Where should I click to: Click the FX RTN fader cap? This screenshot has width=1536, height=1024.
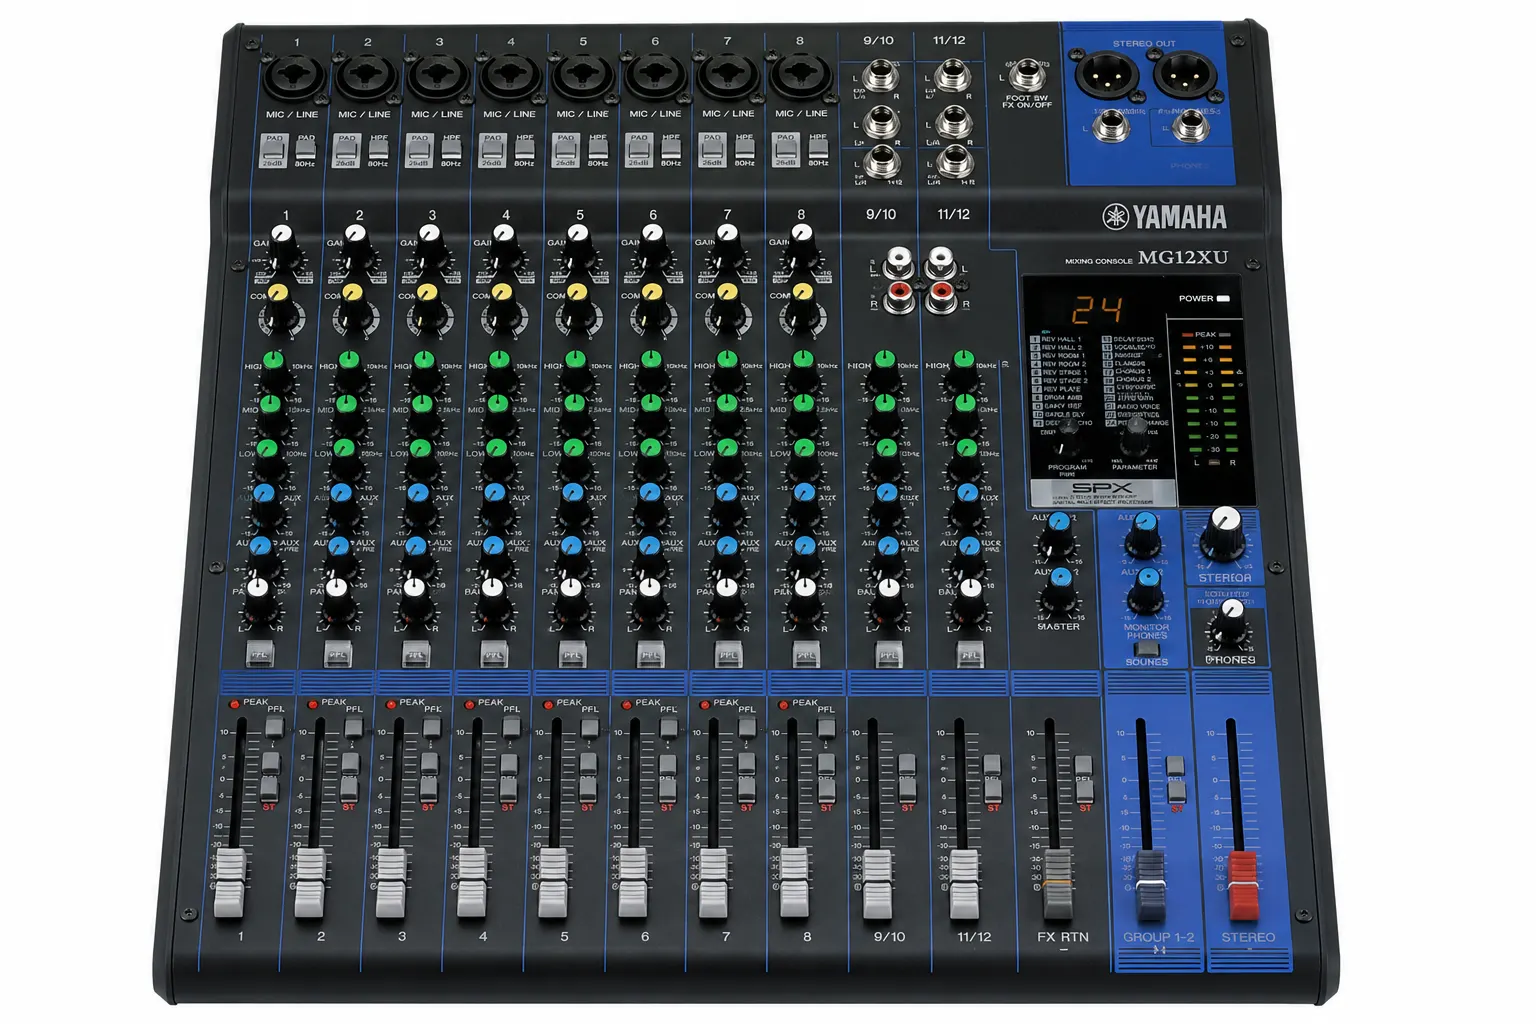[x=1058, y=883]
